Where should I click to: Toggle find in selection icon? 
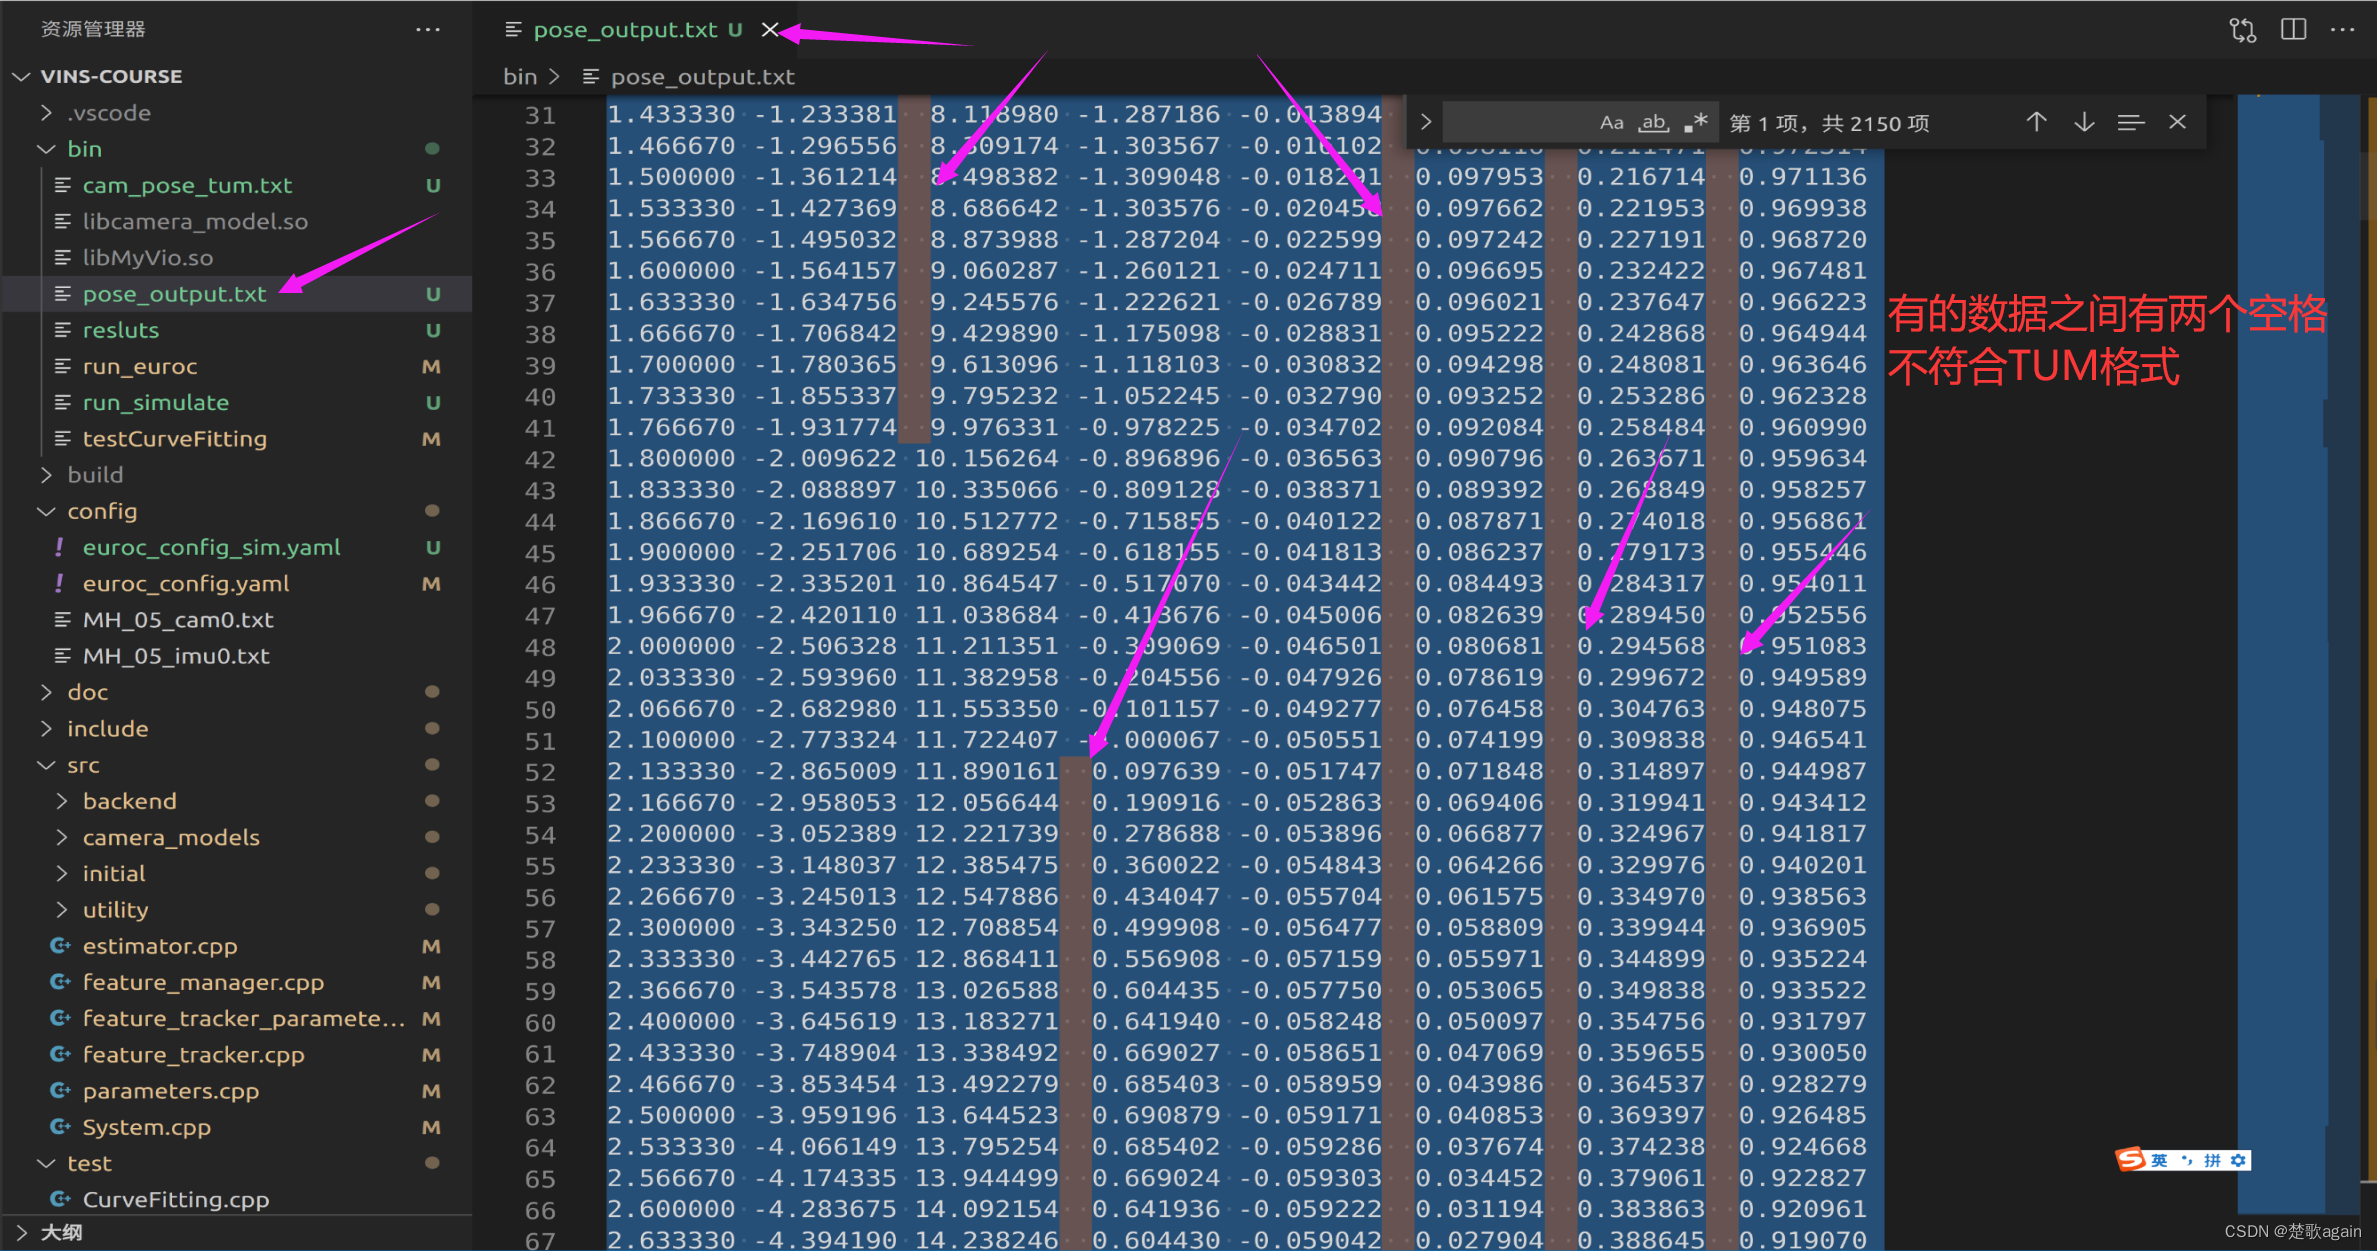[2130, 122]
